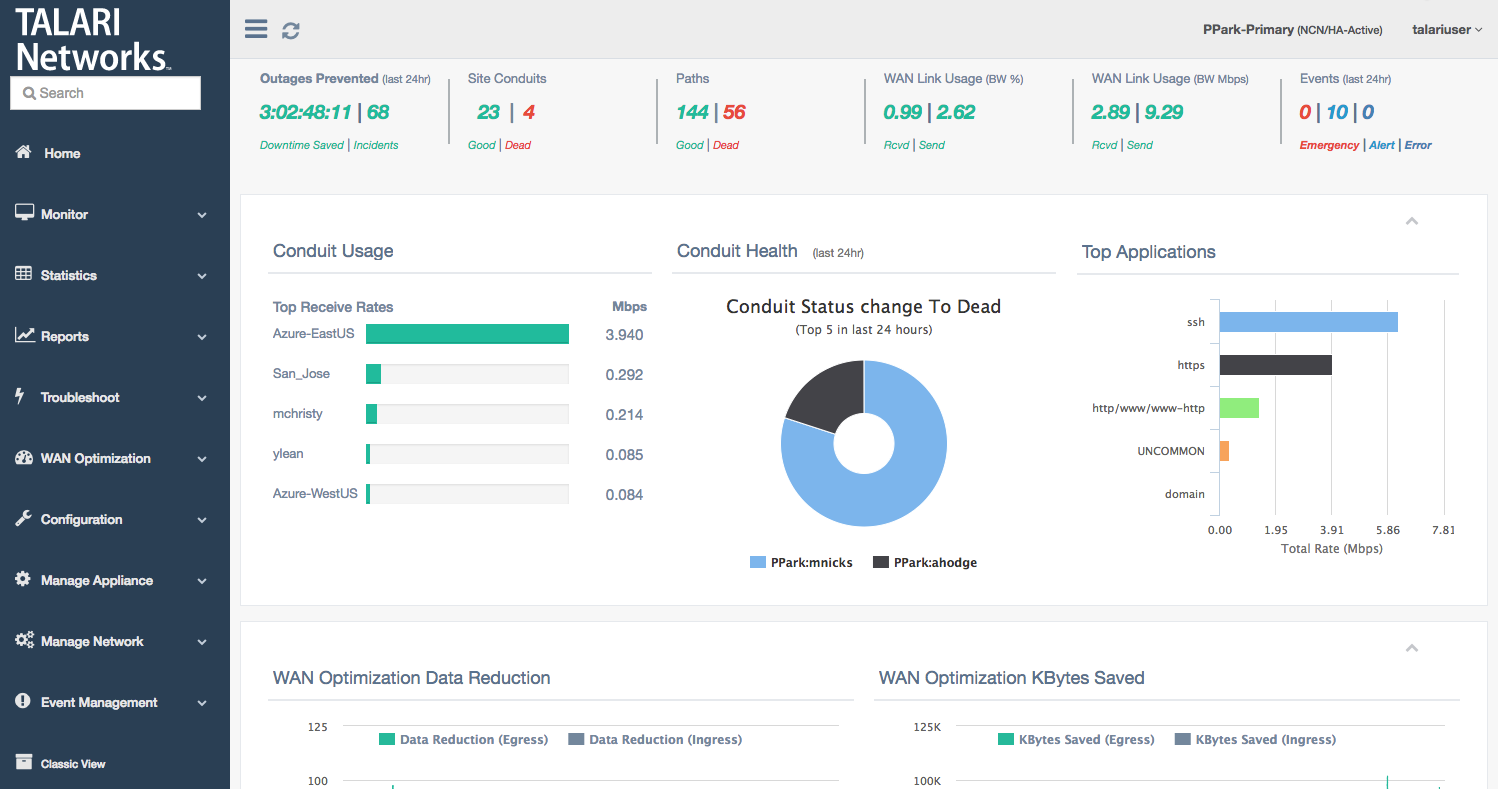Collapse the WAN Optimization charts panel
The width and height of the screenshot is (1498, 789).
[x=1412, y=648]
